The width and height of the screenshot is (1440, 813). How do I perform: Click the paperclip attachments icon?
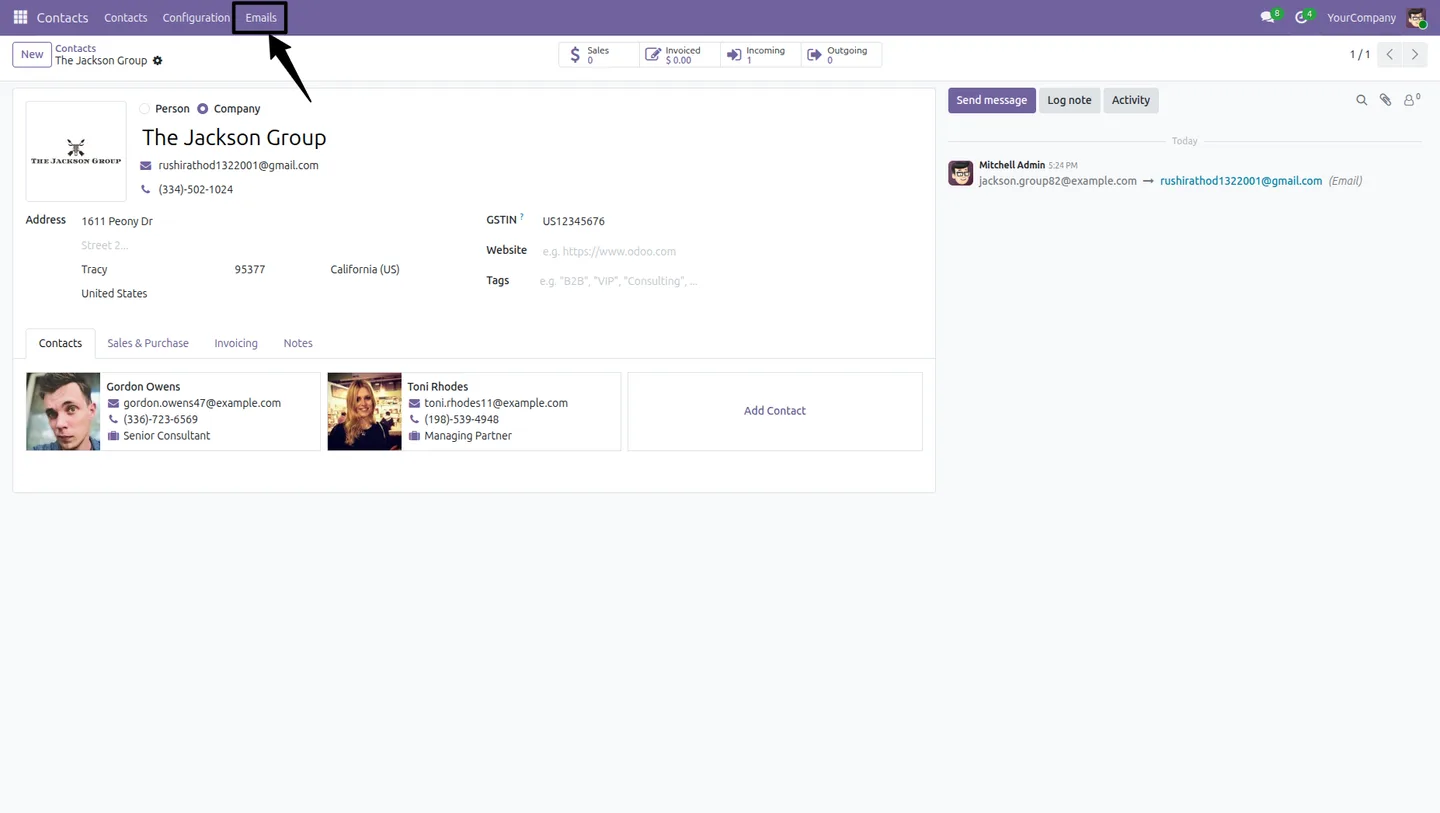(1385, 100)
